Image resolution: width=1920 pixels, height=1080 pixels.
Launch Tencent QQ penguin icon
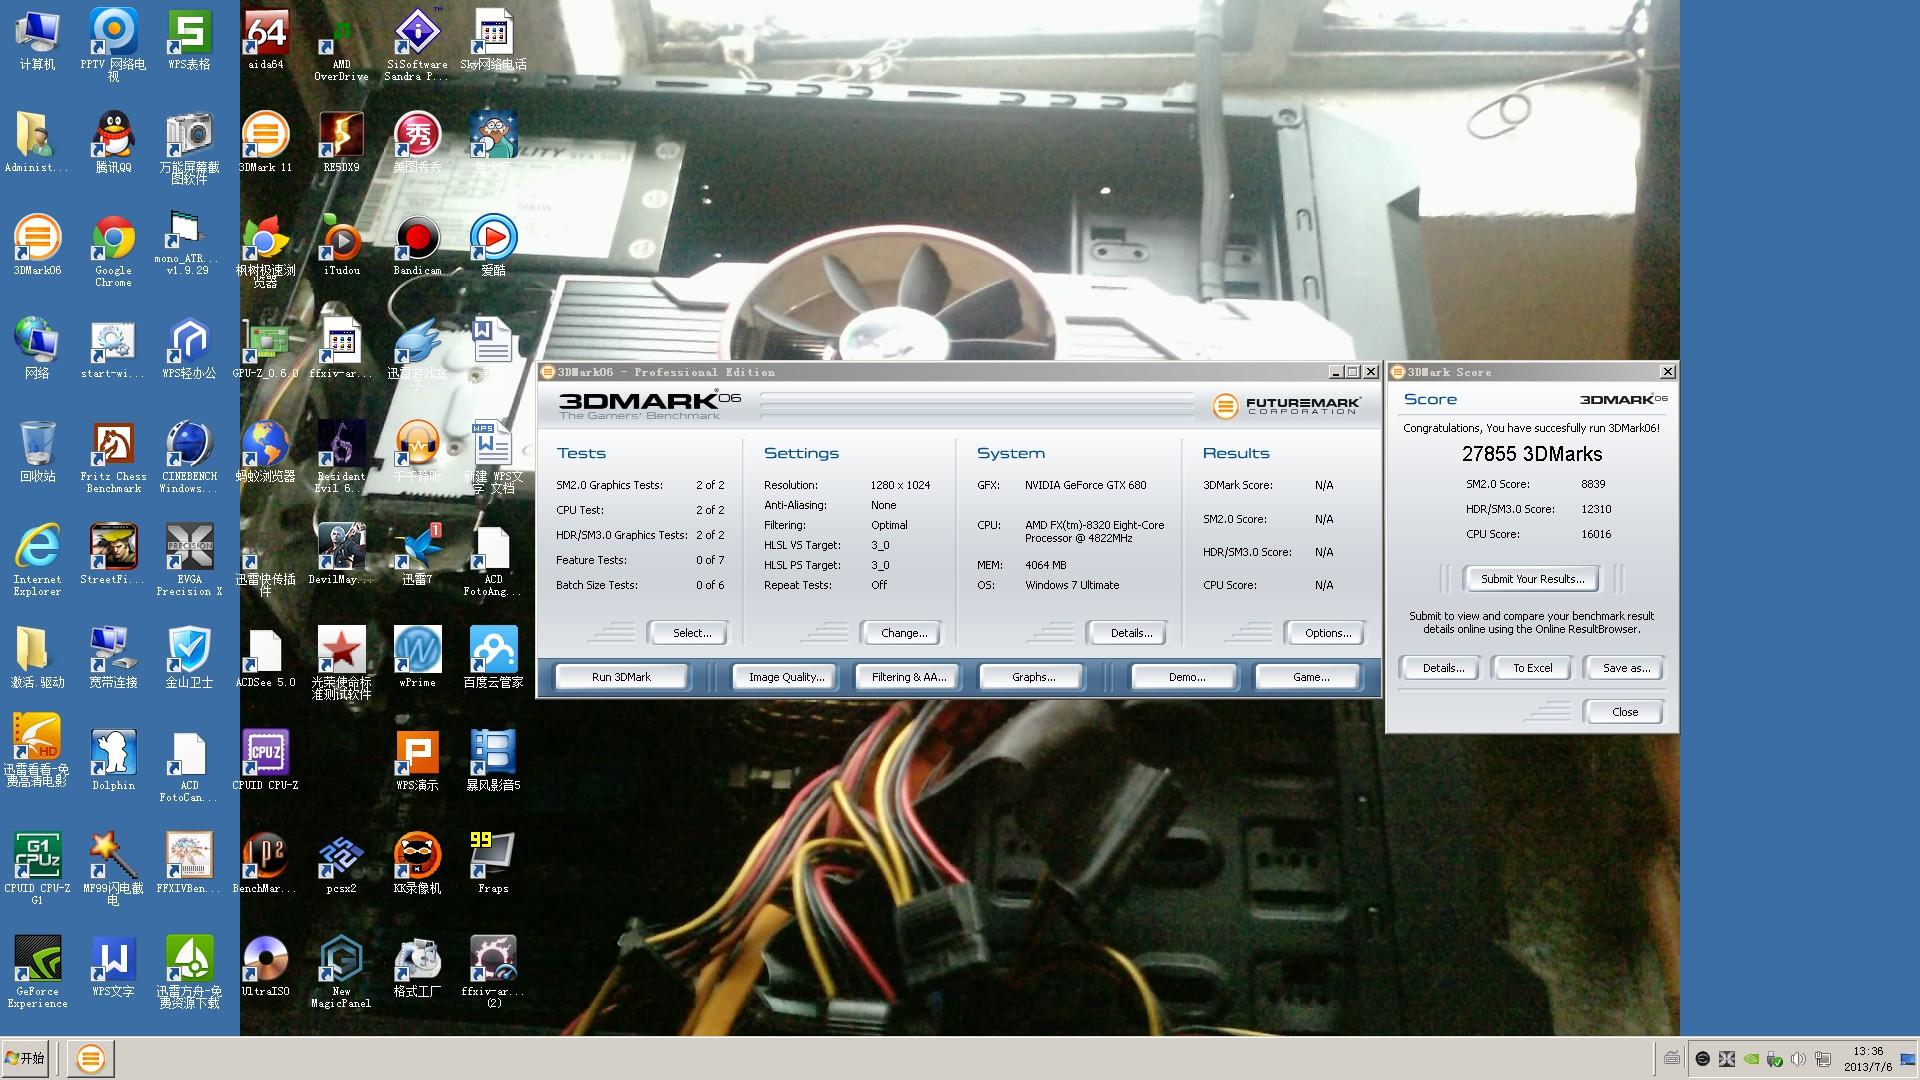pyautogui.click(x=113, y=142)
